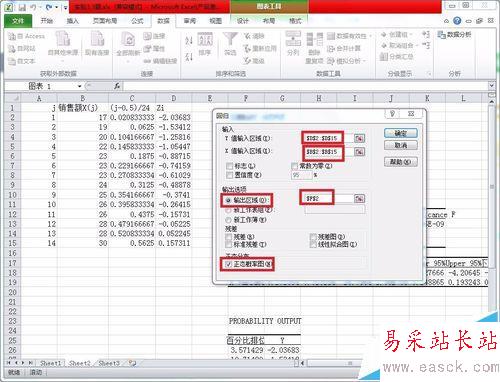Viewport: 500px width, 382px height.
Task: Switch to the 页面布局 ribbon tab
Action: click(105, 21)
